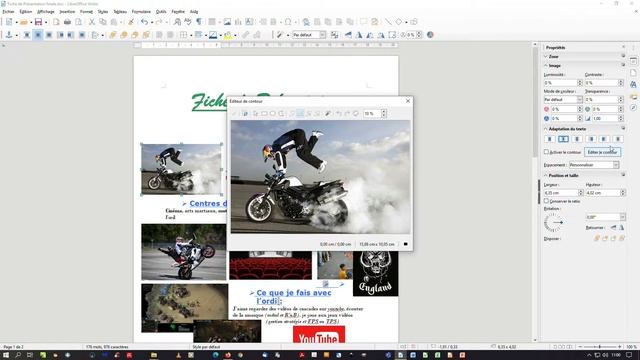The width and height of the screenshot is (640, 360).
Task: Open the Insertion menu
Action: (67, 12)
